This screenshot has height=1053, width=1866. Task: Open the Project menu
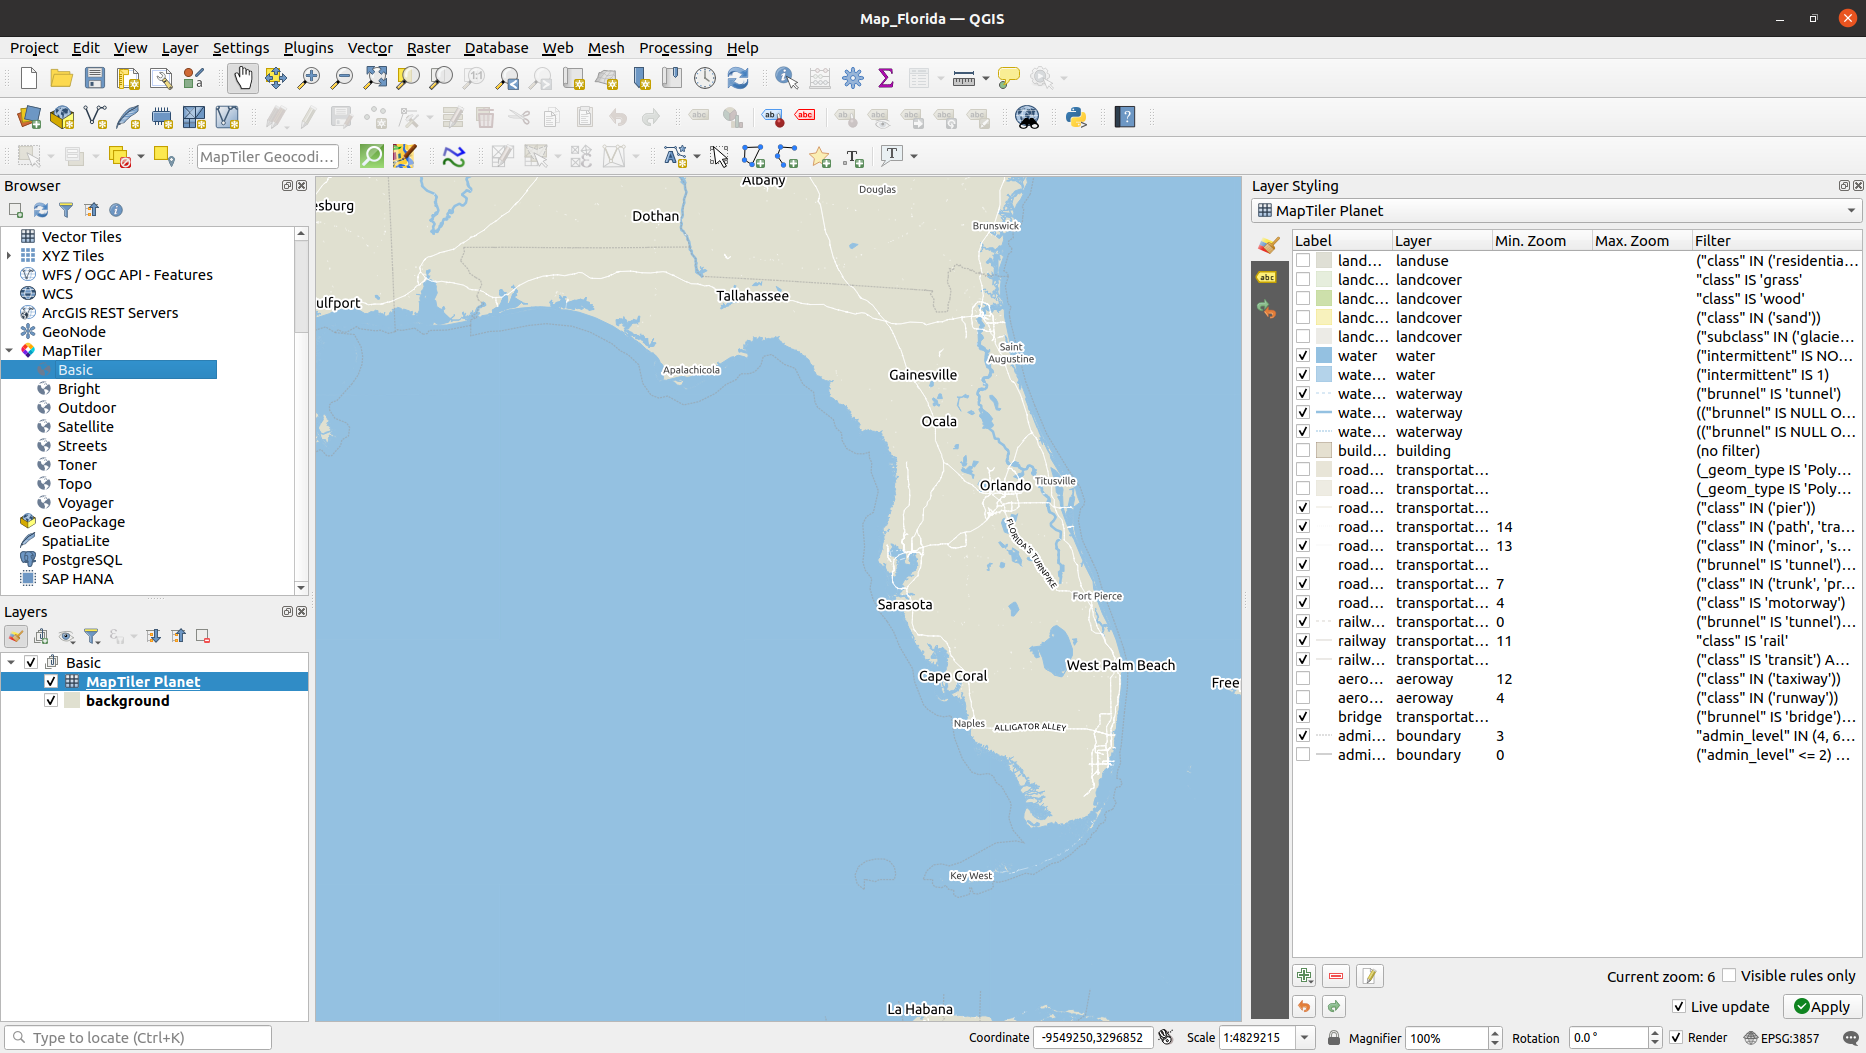point(34,48)
